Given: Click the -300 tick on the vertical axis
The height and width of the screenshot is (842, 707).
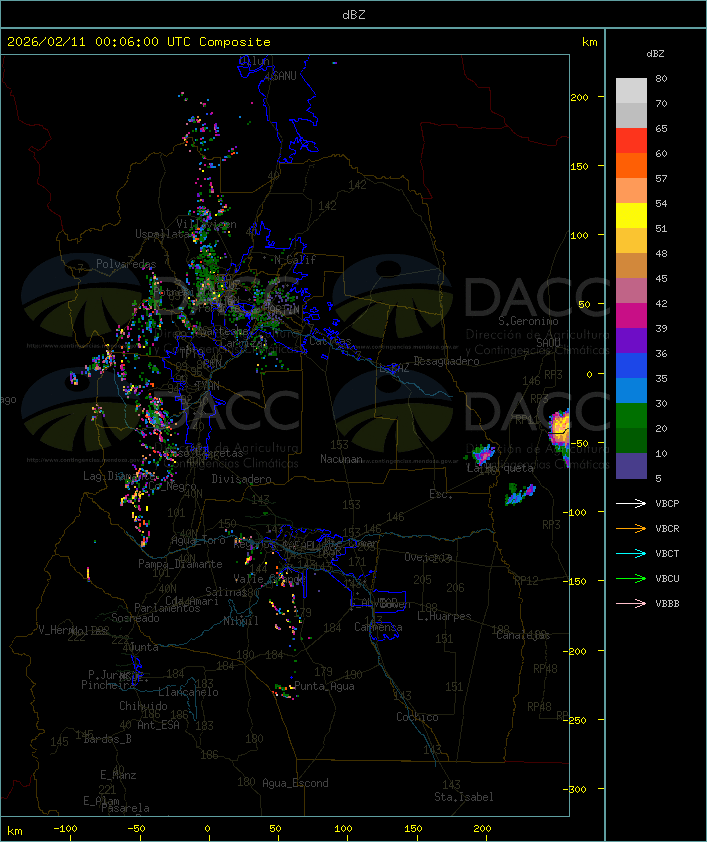Looking at the screenshot, I should pyautogui.click(x=575, y=789).
